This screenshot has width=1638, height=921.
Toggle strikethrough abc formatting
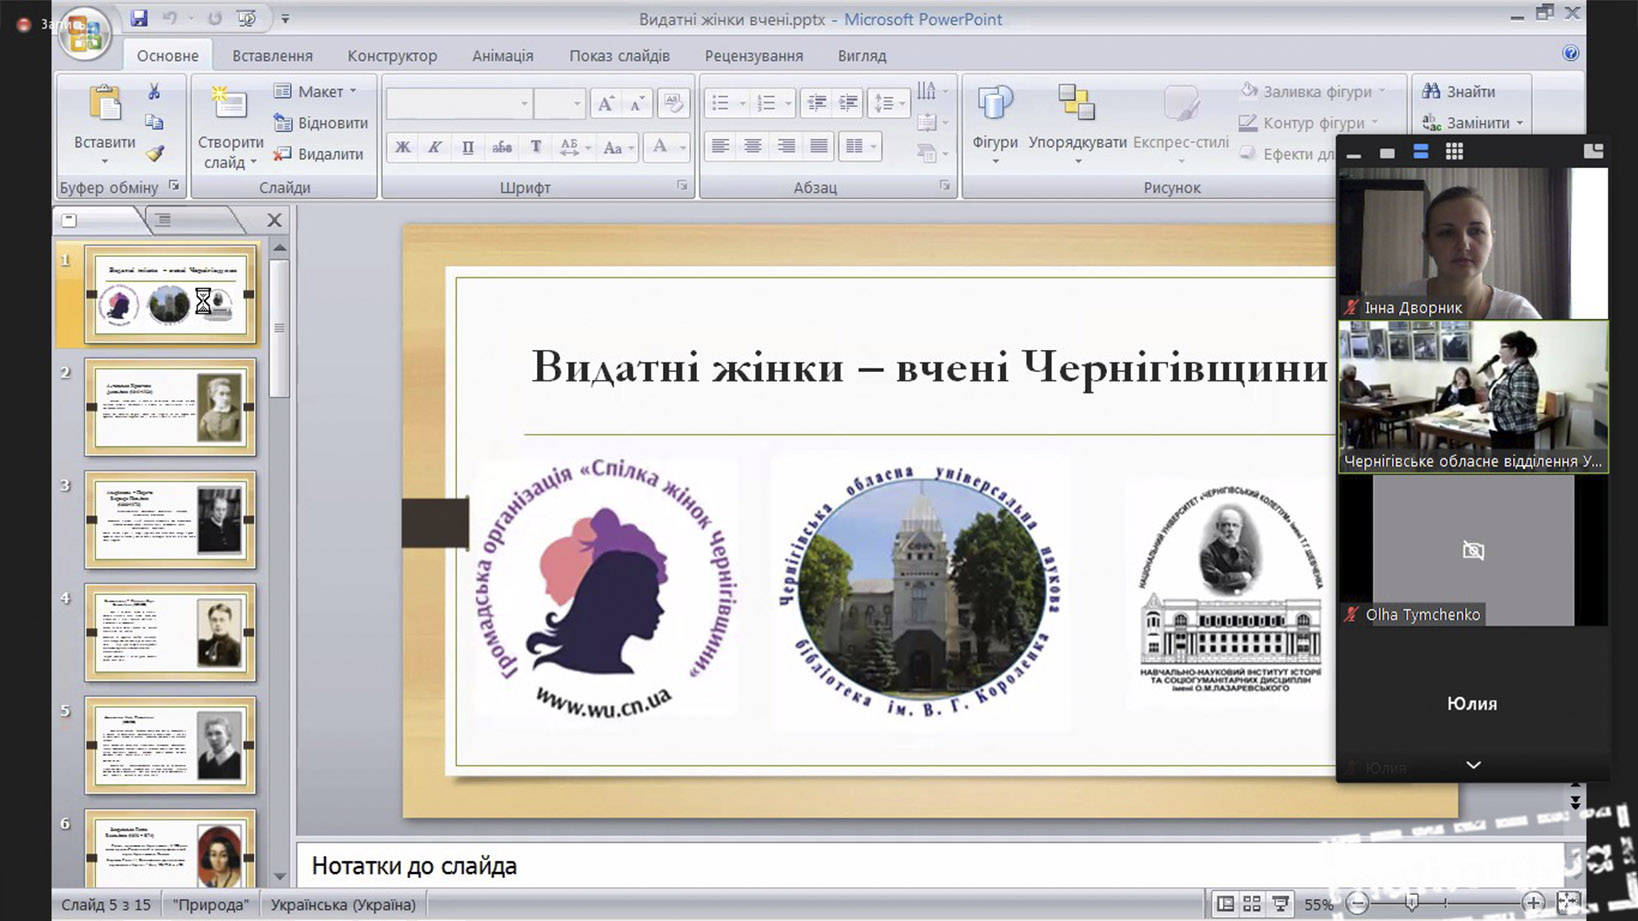tap(502, 147)
